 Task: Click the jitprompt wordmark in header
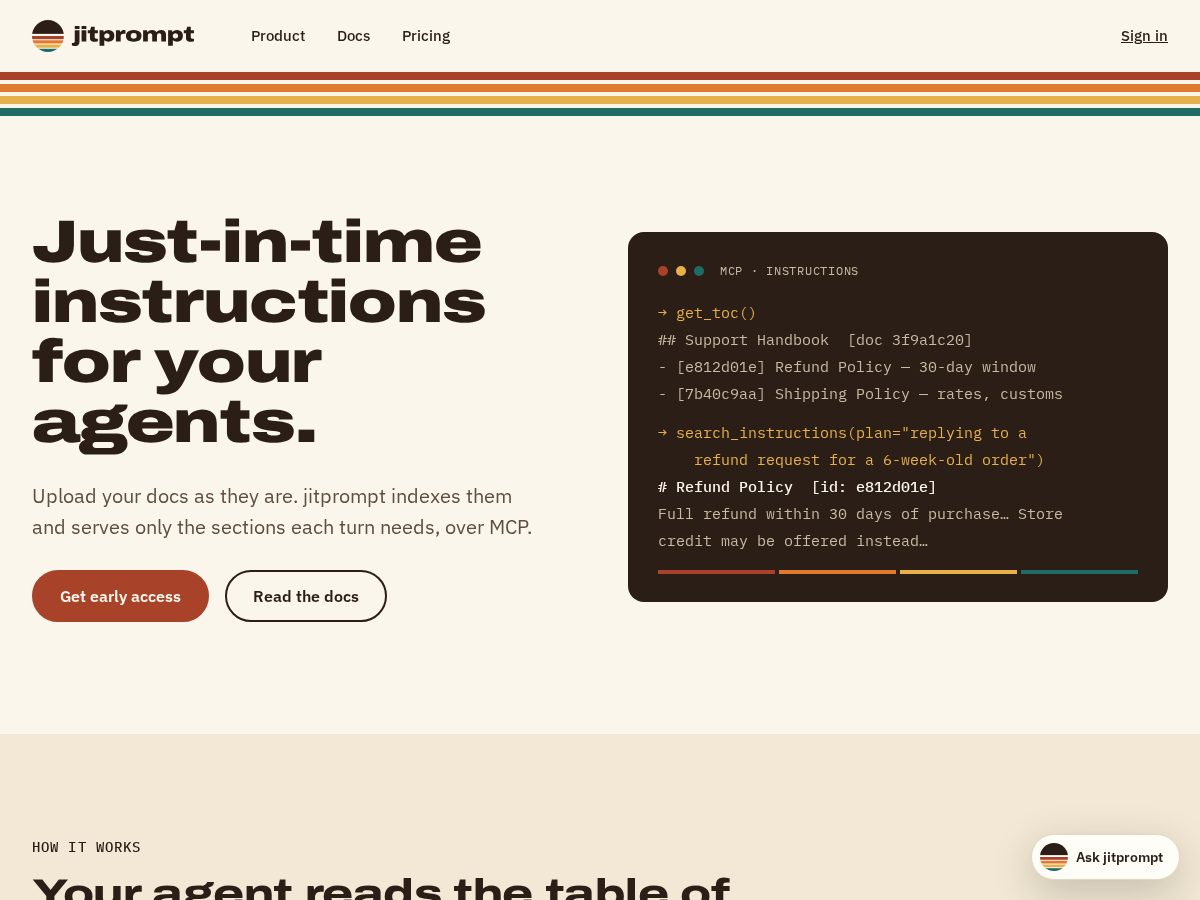tap(133, 35)
